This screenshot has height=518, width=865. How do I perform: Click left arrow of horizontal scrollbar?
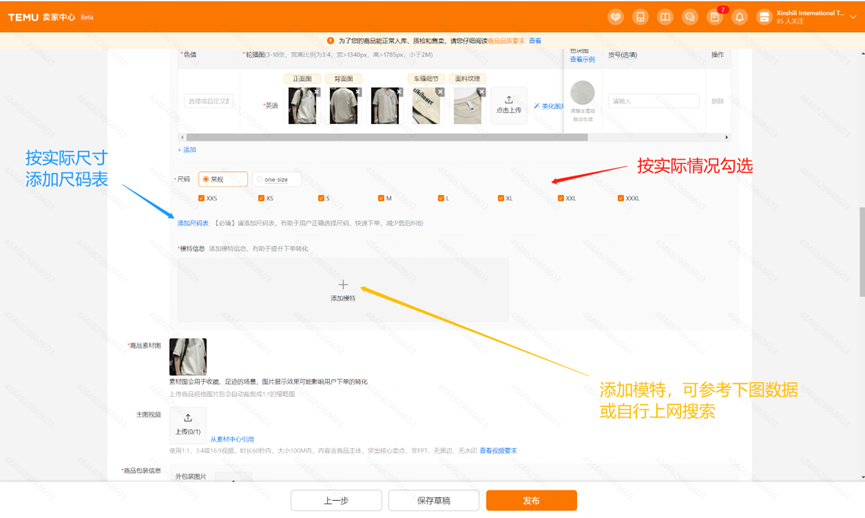click(x=182, y=137)
